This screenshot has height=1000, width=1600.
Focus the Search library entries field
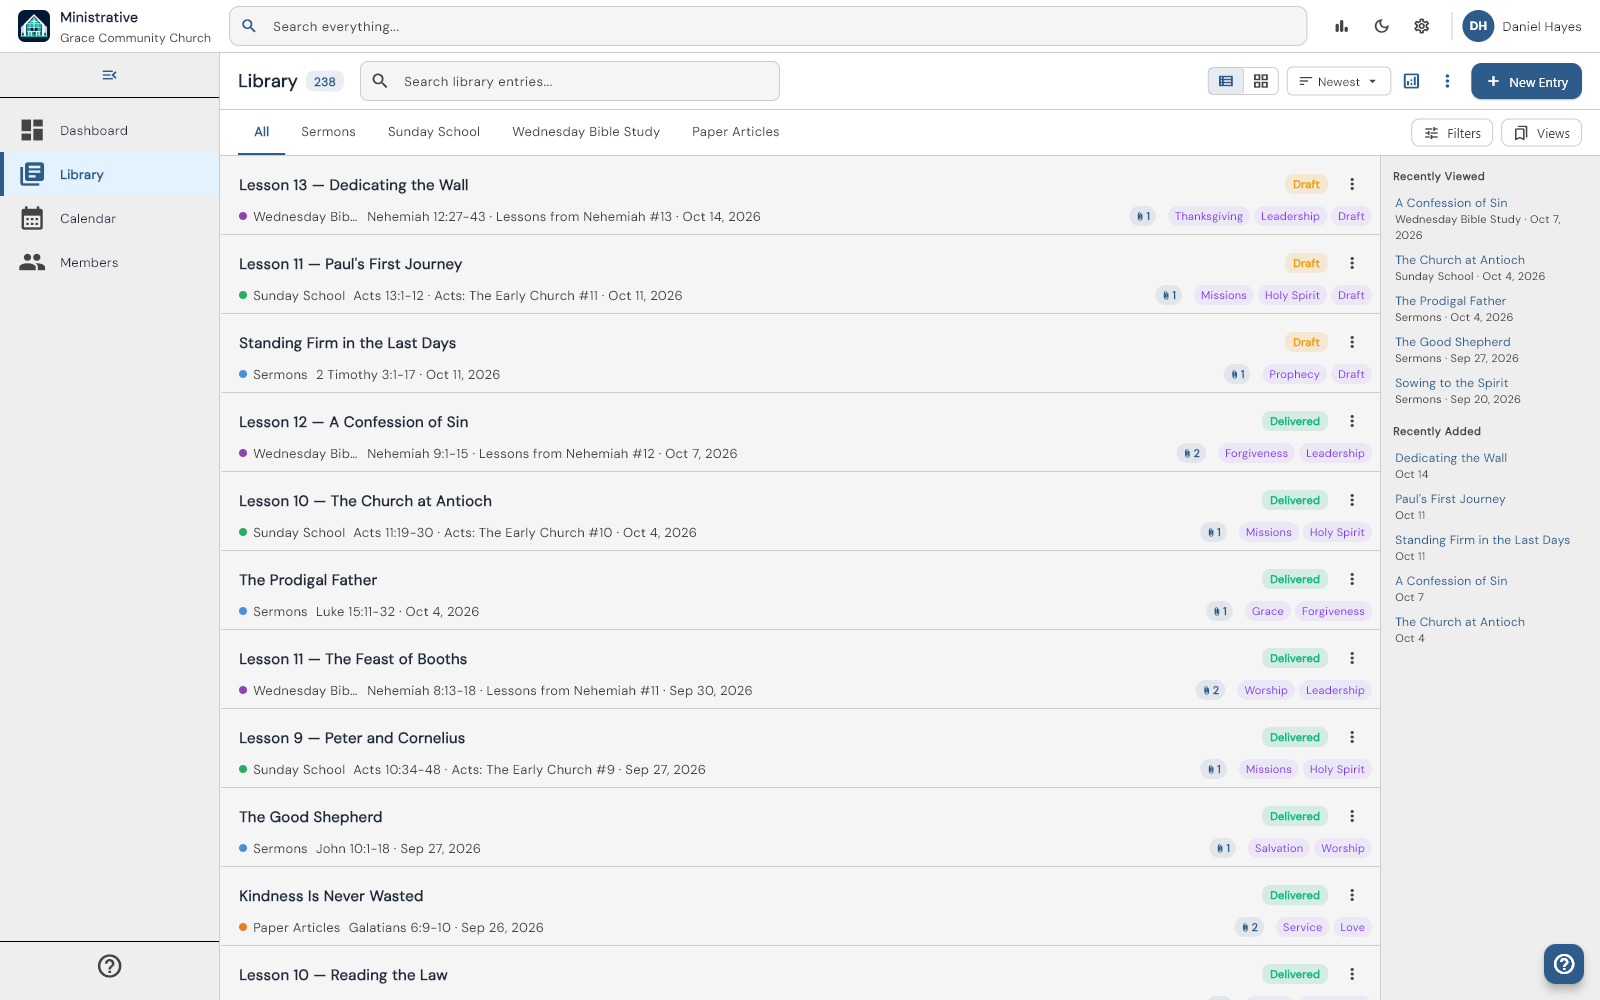click(x=570, y=81)
